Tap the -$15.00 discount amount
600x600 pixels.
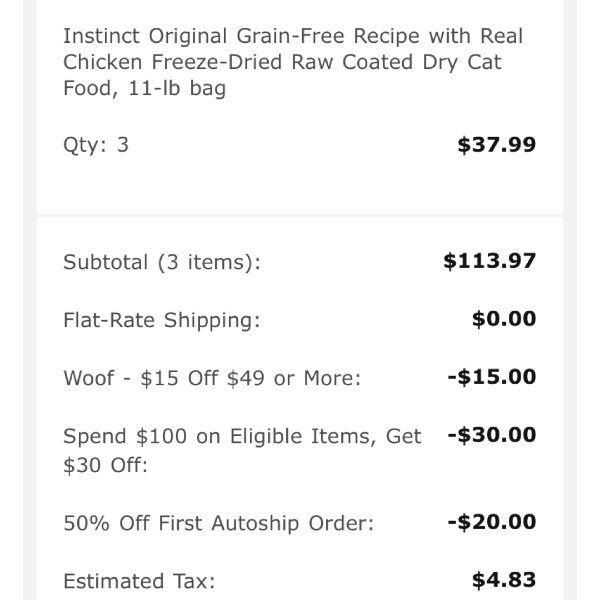click(492, 377)
